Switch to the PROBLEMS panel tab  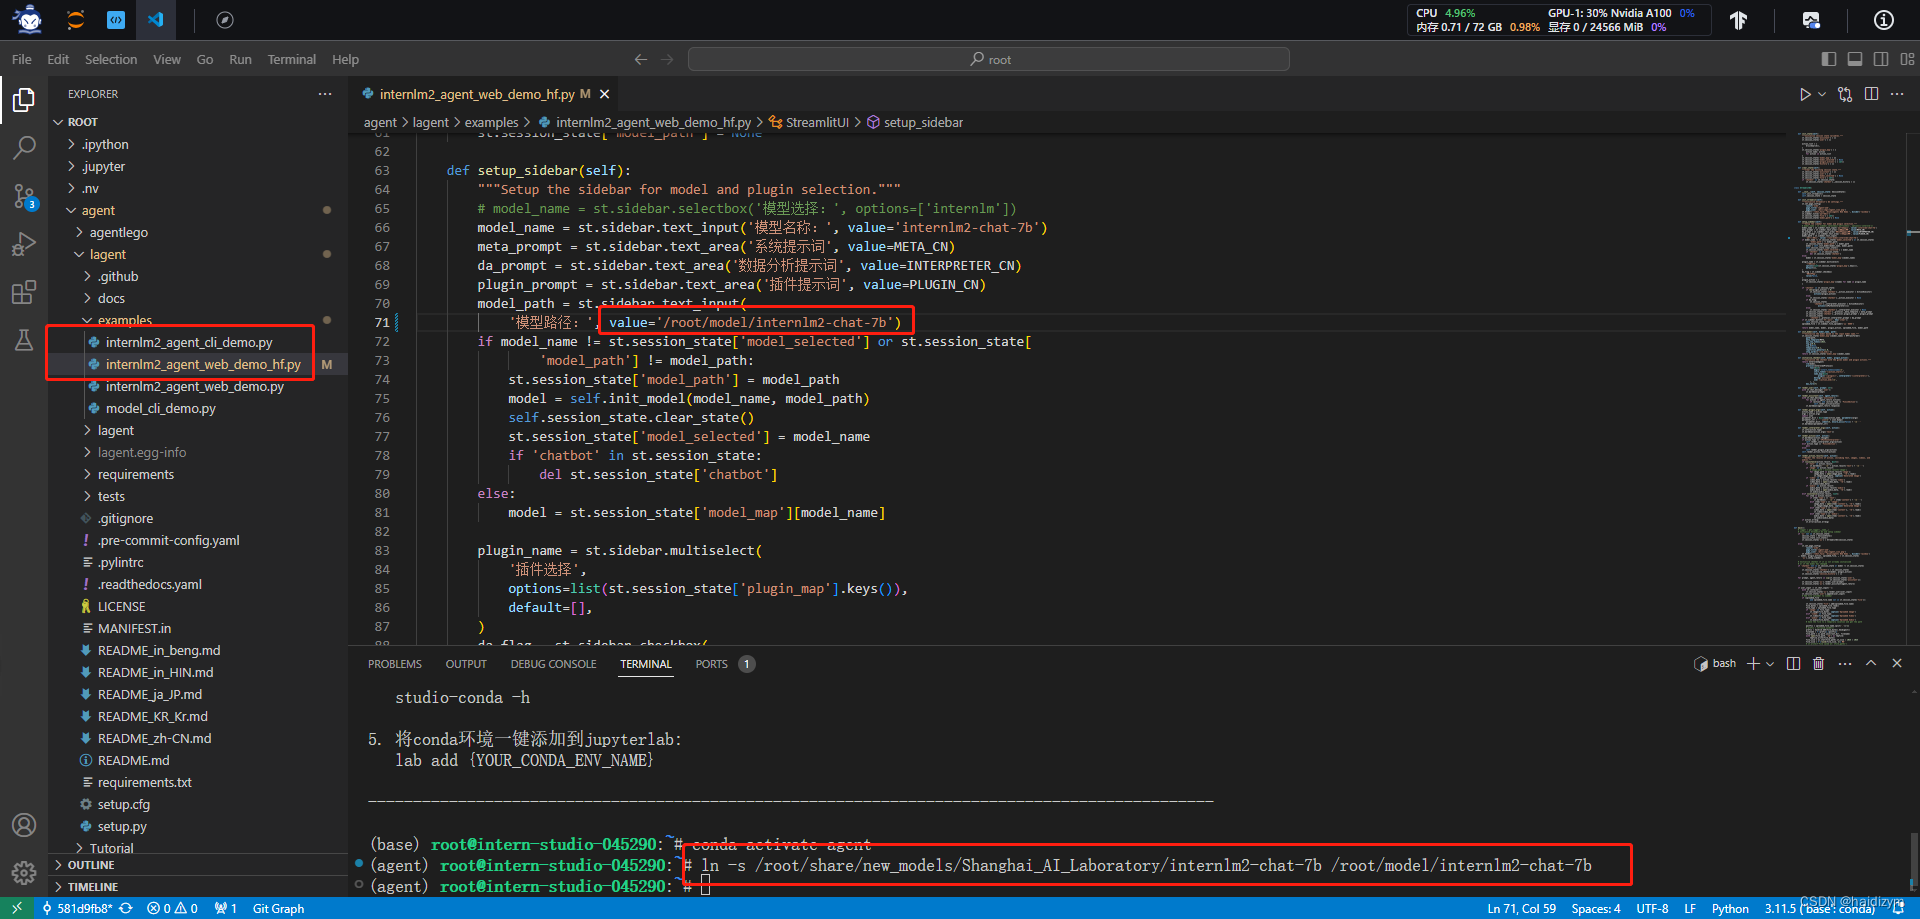coord(395,664)
